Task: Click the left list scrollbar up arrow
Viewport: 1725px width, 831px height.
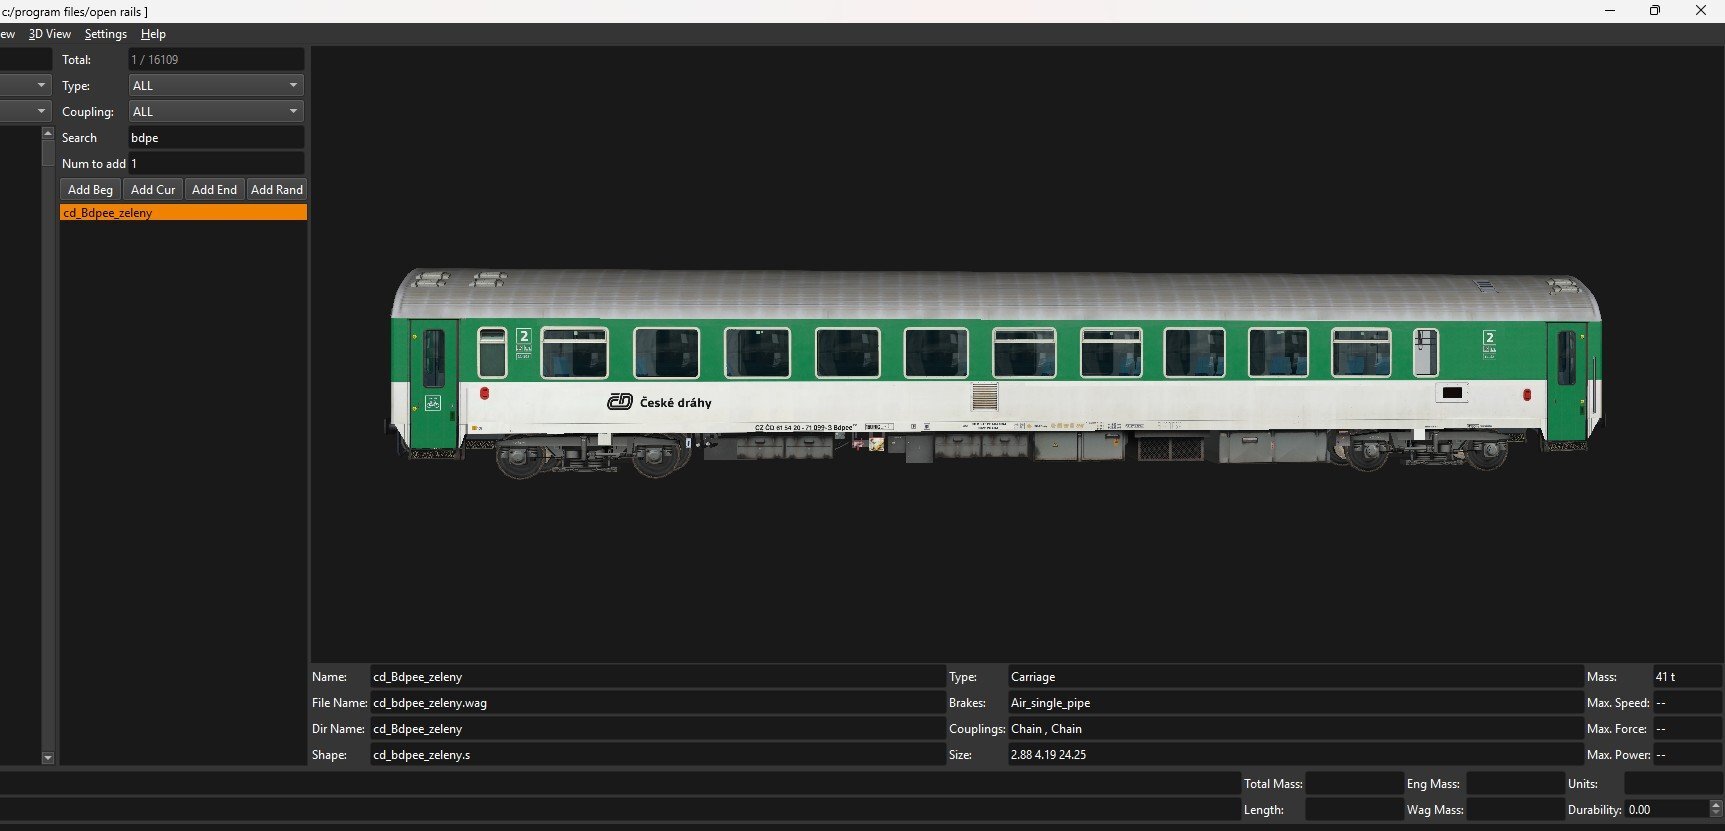Action: tap(47, 133)
